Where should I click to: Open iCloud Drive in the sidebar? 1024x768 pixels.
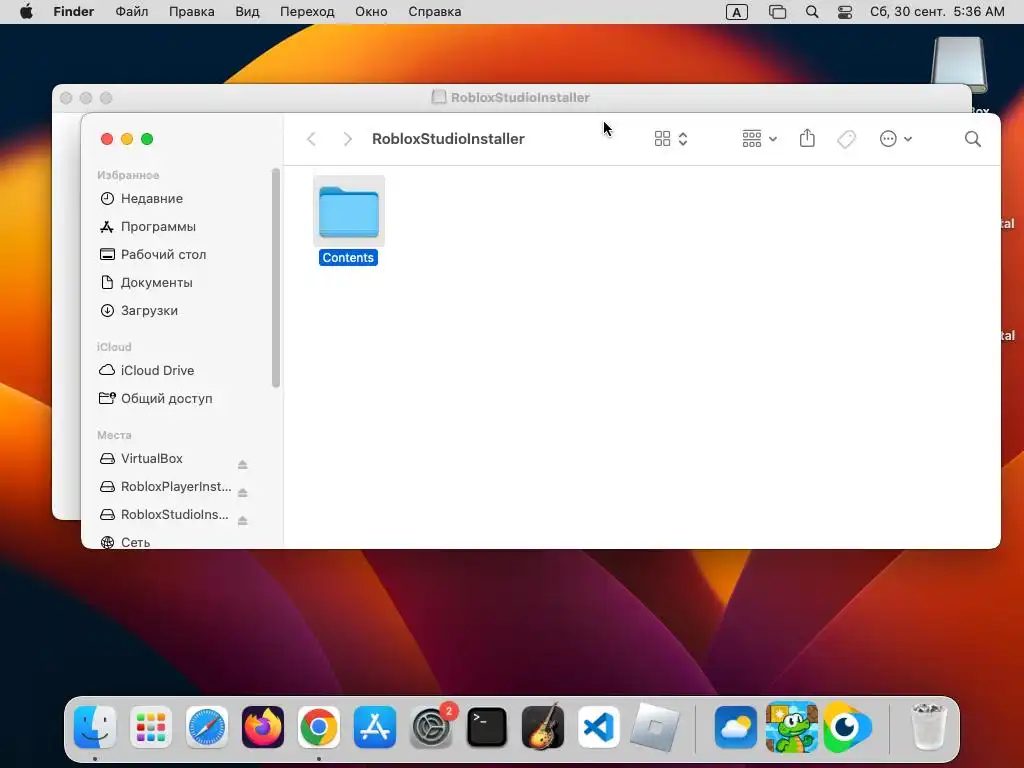pyautogui.click(x=157, y=370)
